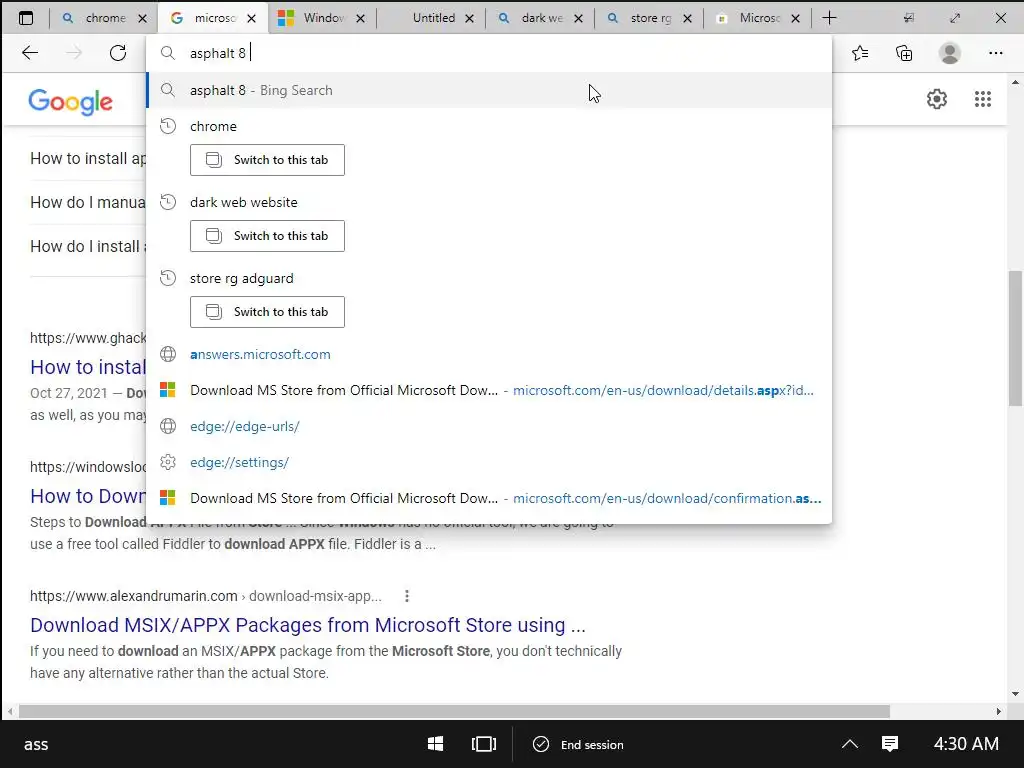Open the microsoft.com download details.aspx suggestion
This screenshot has height=768, width=1024.
pos(489,390)
